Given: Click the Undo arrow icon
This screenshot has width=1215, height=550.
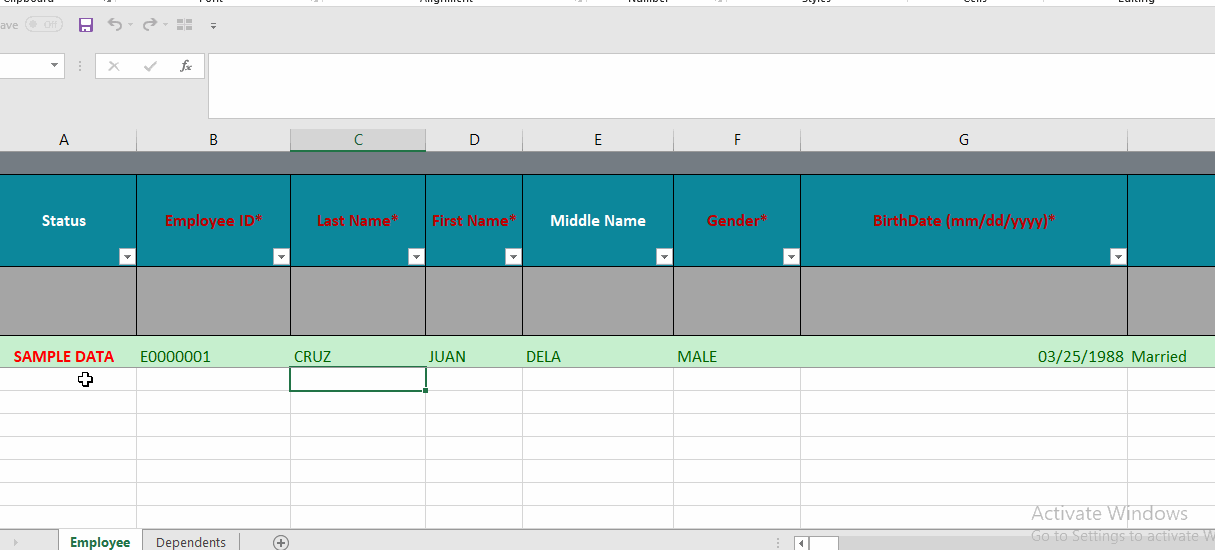Looking at the screenshot, I should point(115,25).
